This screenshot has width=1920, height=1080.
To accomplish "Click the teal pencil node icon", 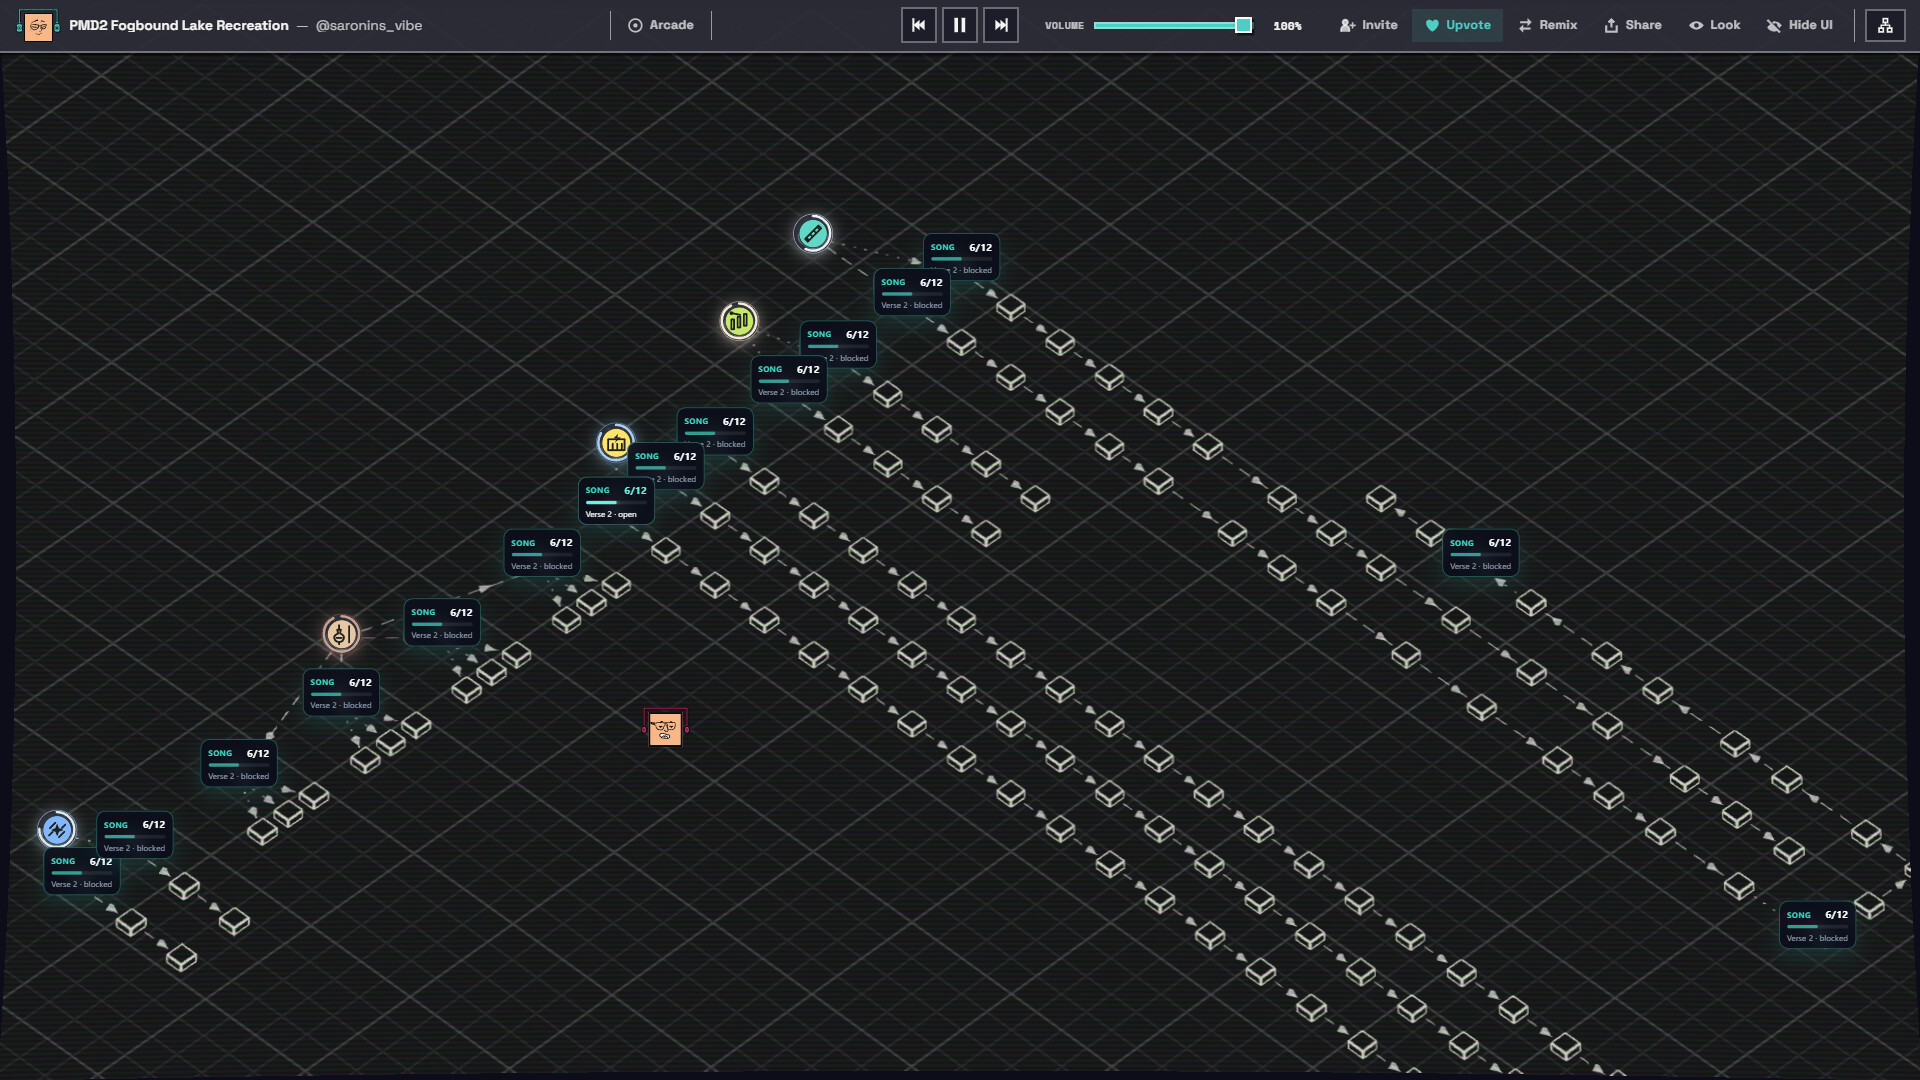I will click(x=812, y=234).
